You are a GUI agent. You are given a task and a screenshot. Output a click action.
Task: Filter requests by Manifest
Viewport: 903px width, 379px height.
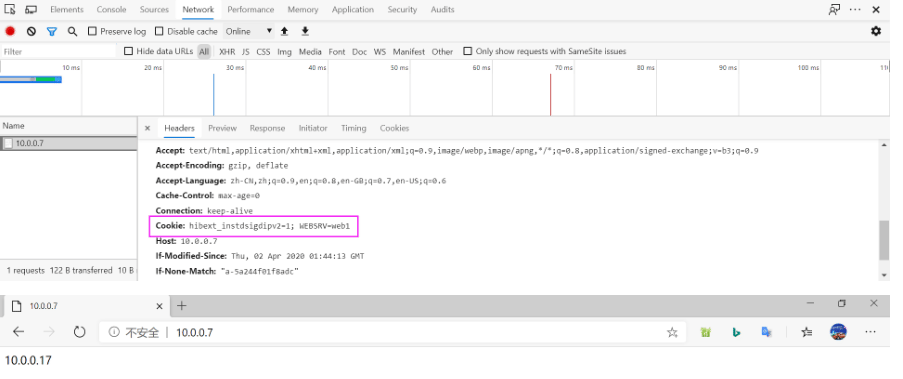409,51
